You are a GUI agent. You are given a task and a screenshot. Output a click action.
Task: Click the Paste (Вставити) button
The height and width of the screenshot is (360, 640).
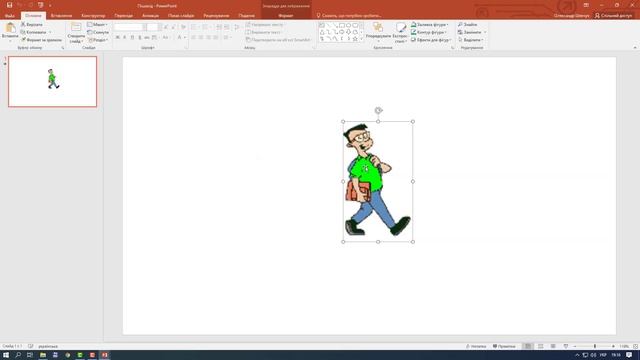10,32
